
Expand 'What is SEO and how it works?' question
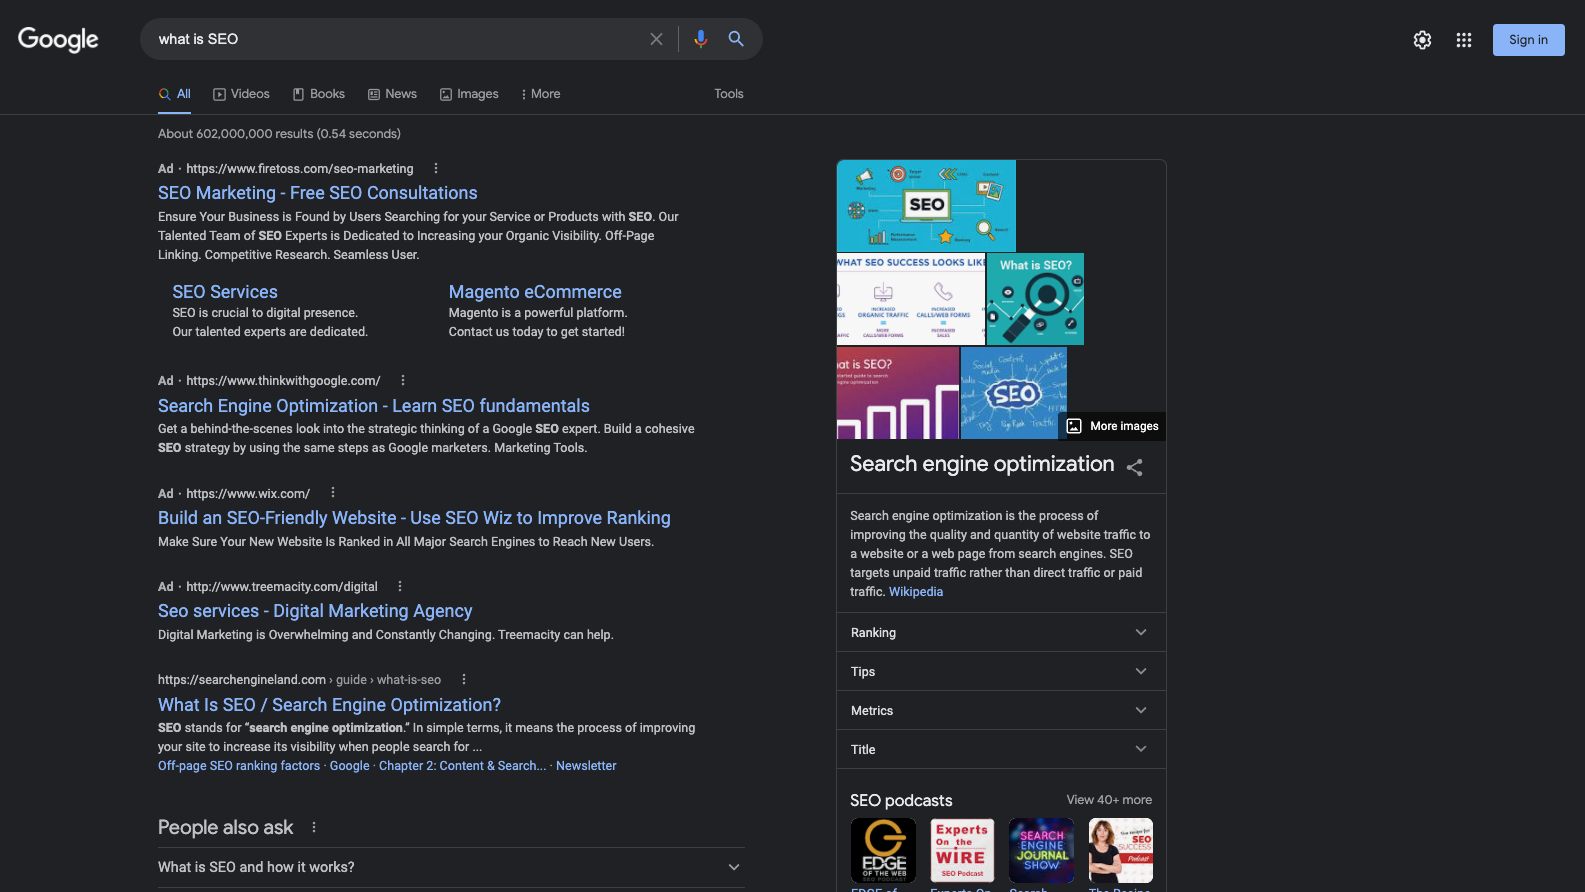pos(451,868)
